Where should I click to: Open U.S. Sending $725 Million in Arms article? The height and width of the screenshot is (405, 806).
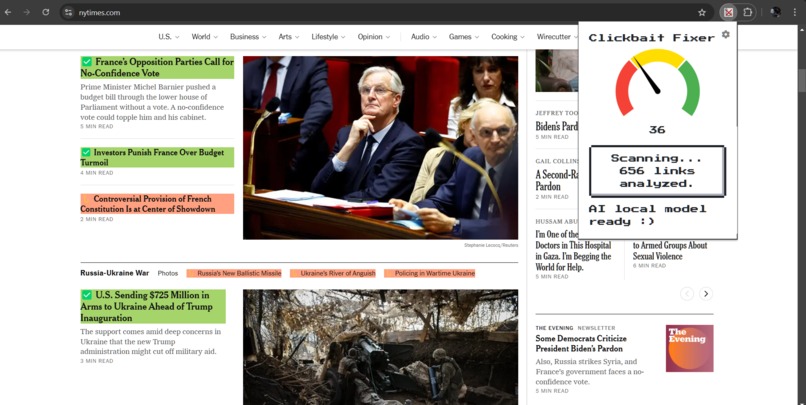point(153,306)
